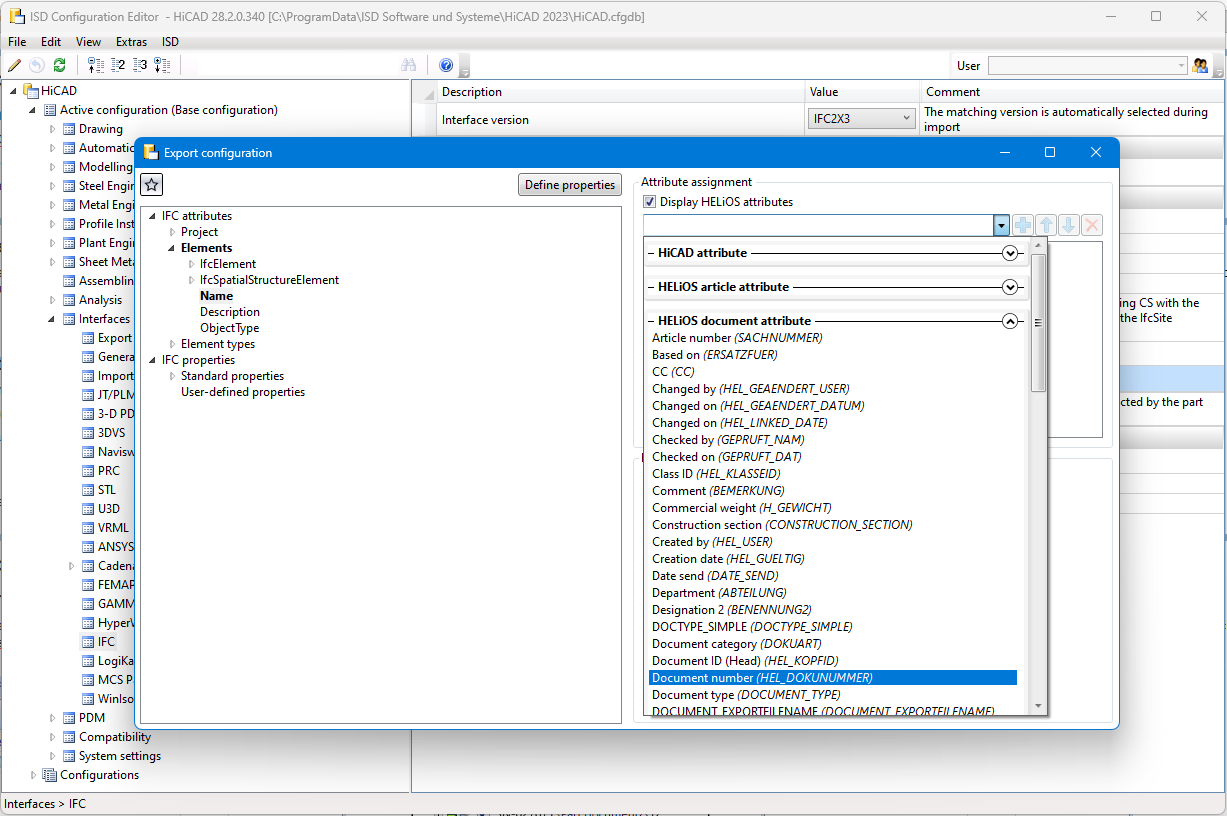1227x816 pixels.
Task: Click the PDM node icon in main tree
Action: [69, 718]
